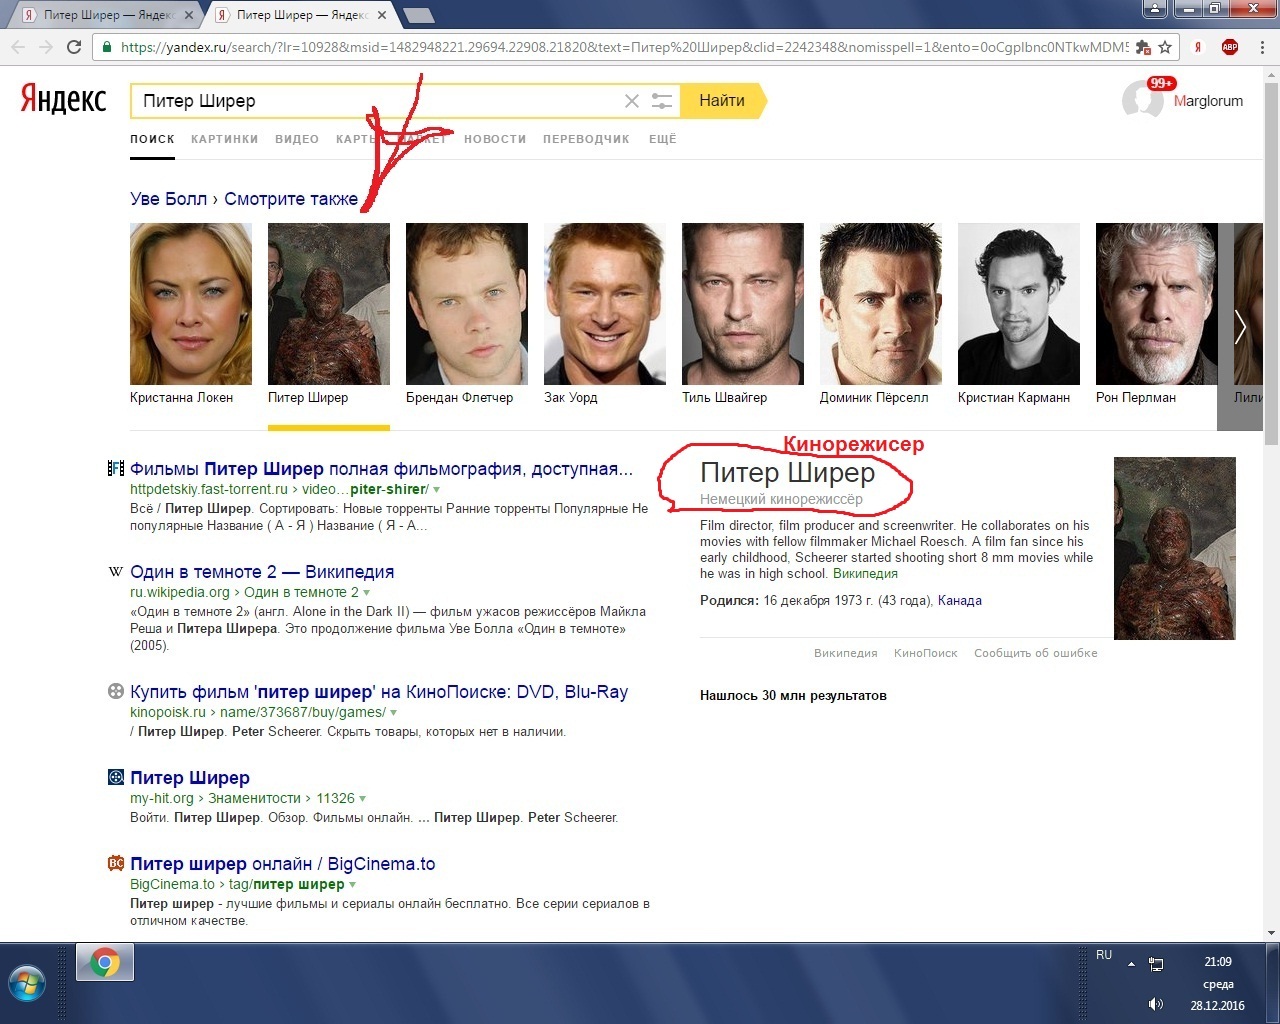
Task: Click the browser address bar URL
Action: coord(624,47)
